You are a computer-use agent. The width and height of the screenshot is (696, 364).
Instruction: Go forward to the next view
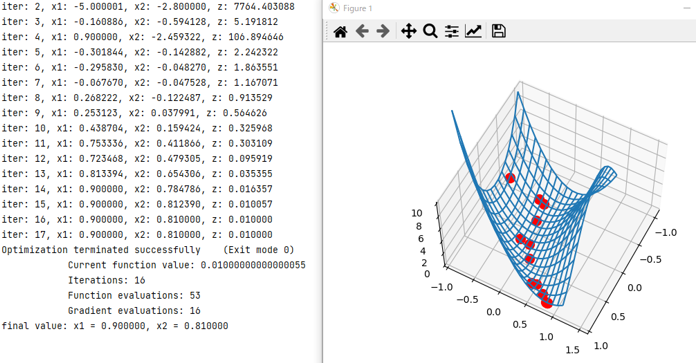point(383,32)
